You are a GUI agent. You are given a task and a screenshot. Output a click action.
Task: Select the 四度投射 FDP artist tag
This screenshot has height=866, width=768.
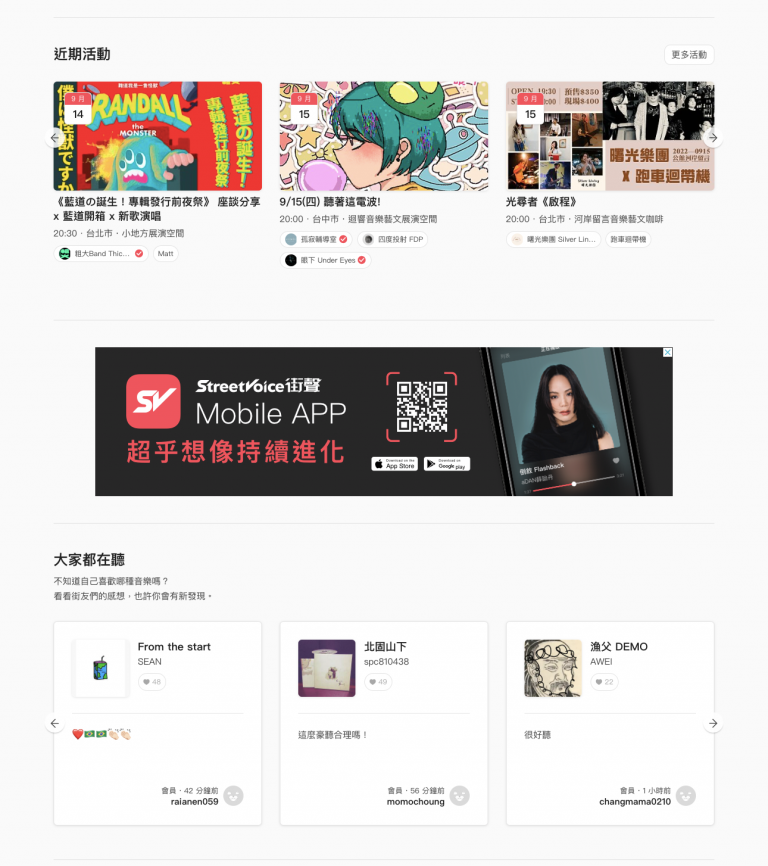point(393,239)
